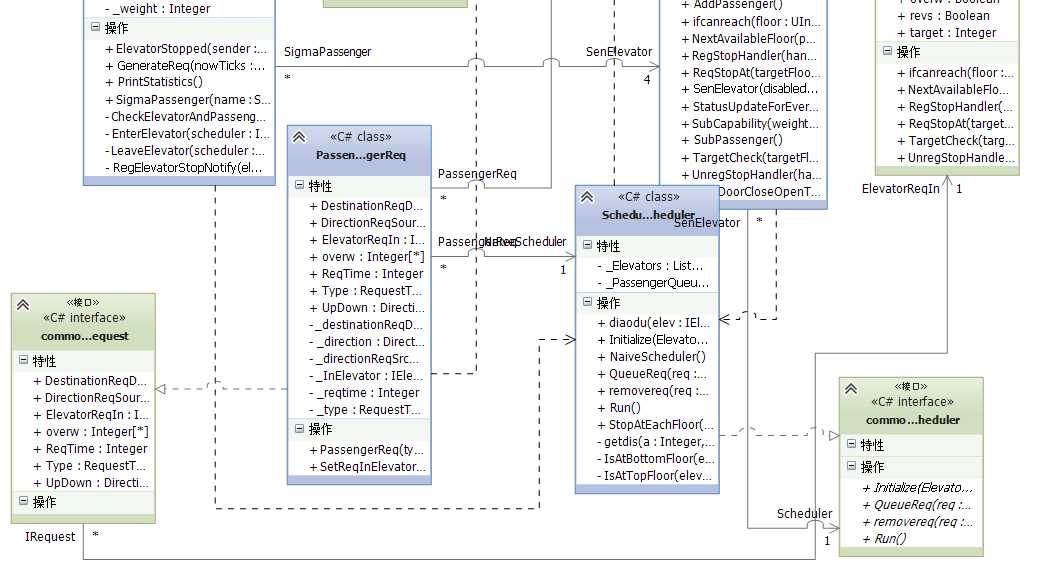Select the SigmaPassenger association label
This screenshot has width=1051, height=566.
[x=328, y=52]
